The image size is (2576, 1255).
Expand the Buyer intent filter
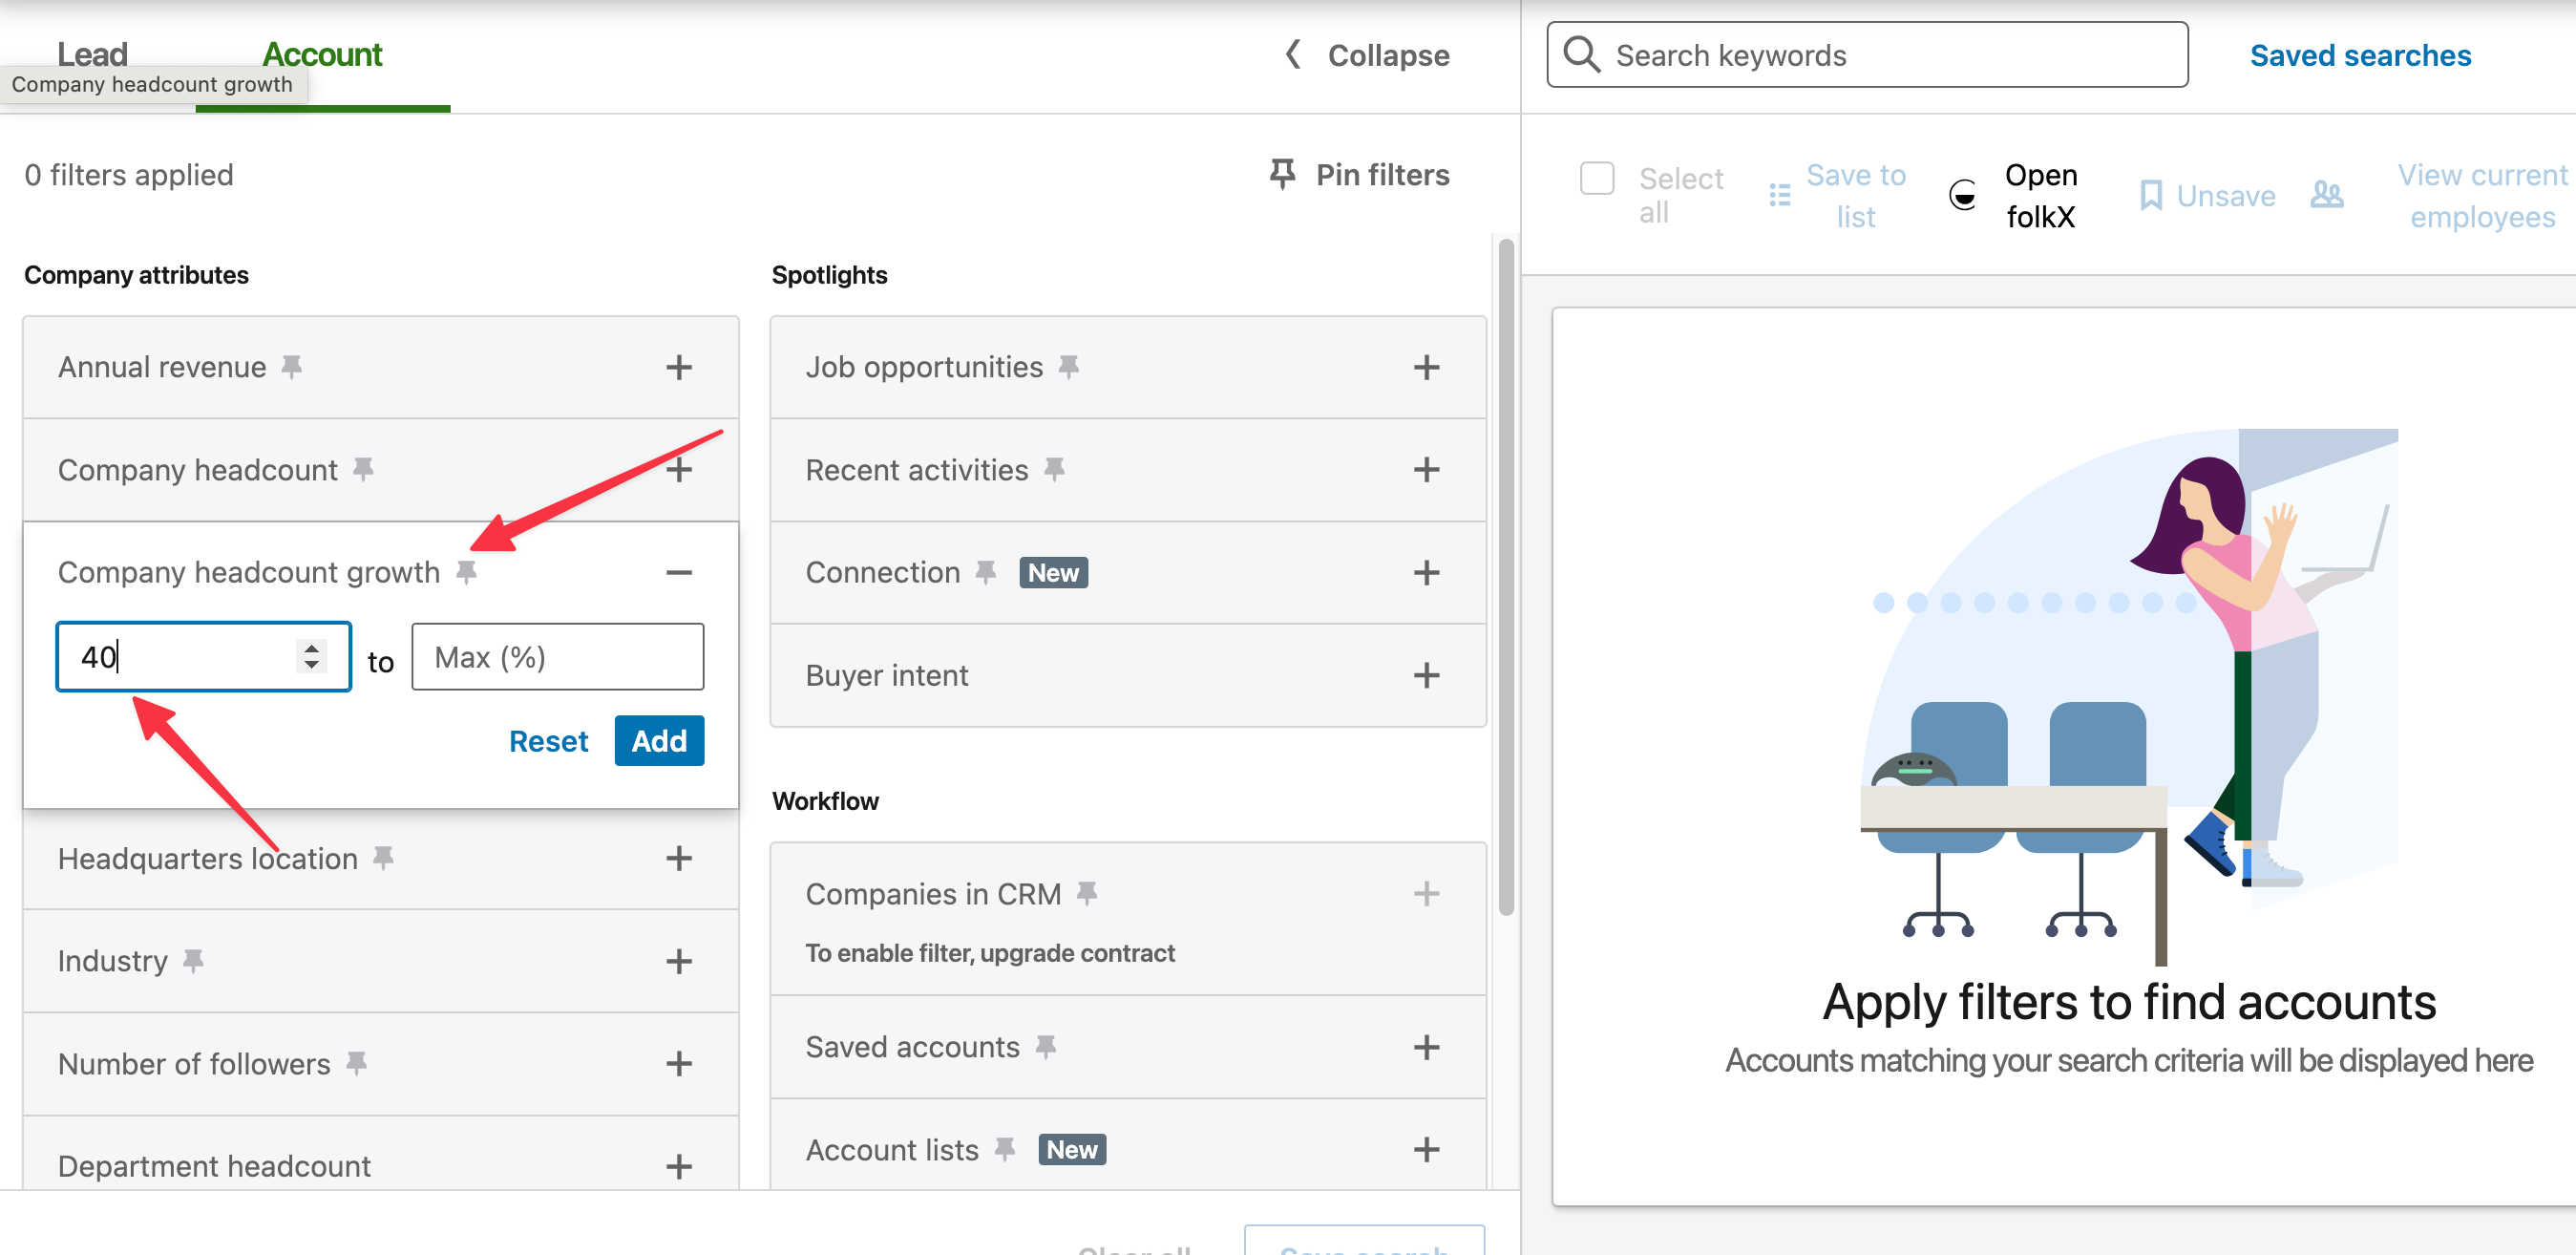tap(1425, 675)
